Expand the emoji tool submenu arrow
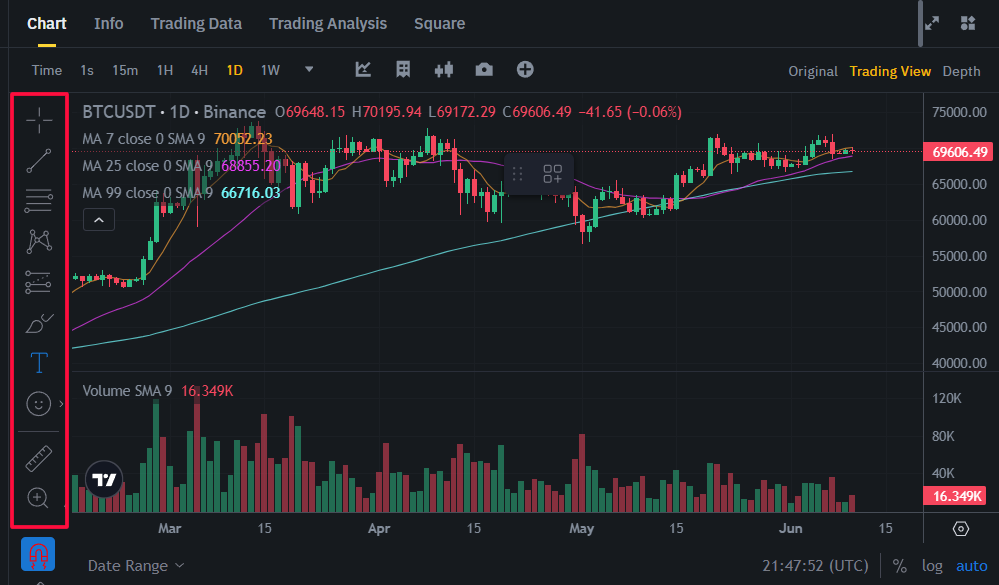The image size is (999, 585). point(61,403)
